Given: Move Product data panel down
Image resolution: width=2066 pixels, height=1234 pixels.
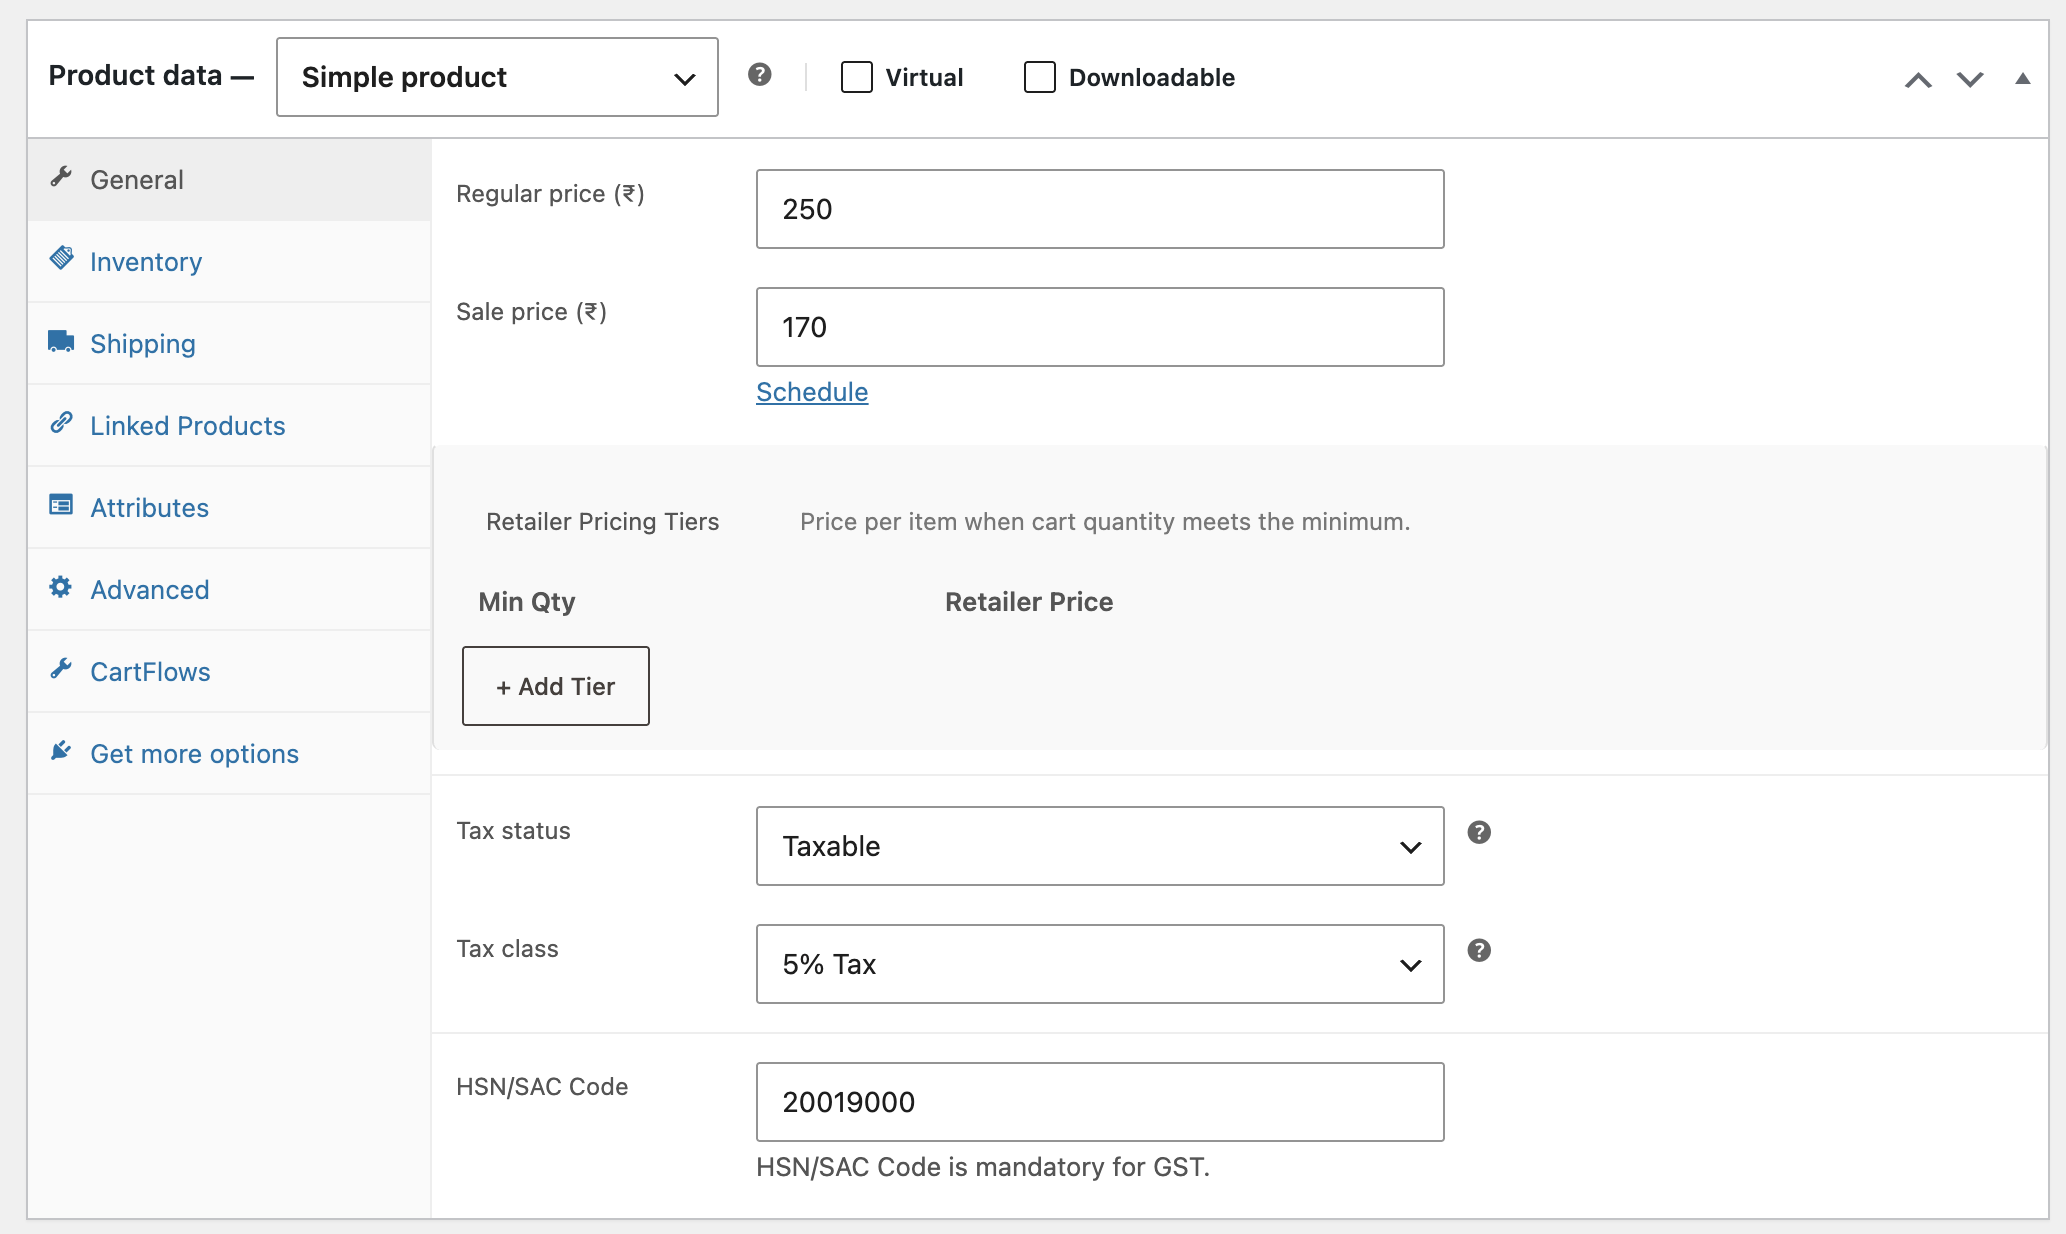Looking at the screenshot, I should point(1970,79).
